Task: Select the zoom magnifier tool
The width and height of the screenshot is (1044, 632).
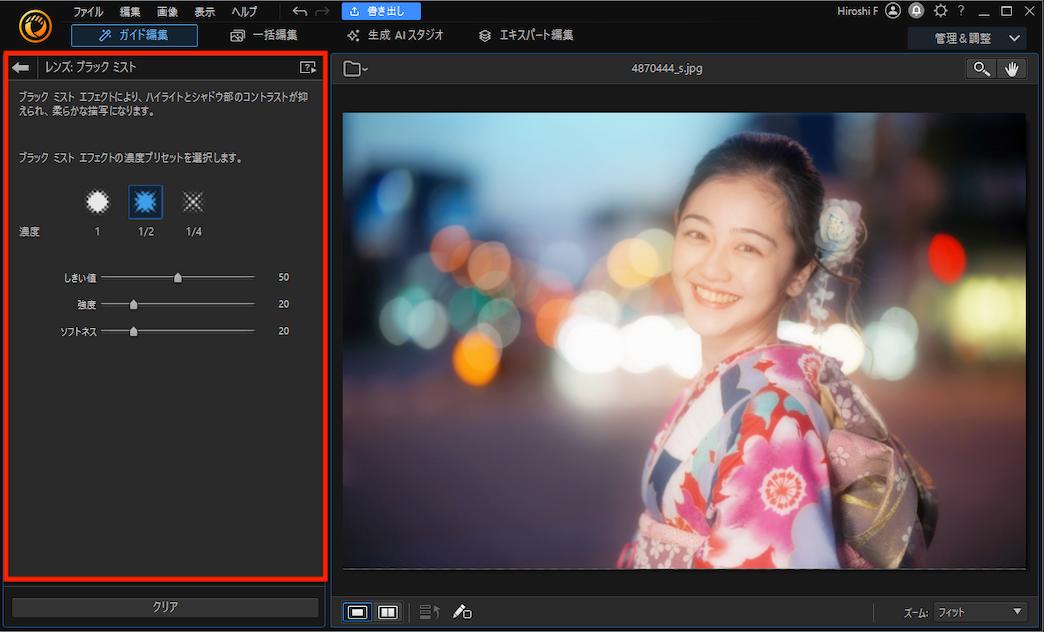Action: [981, 69]
